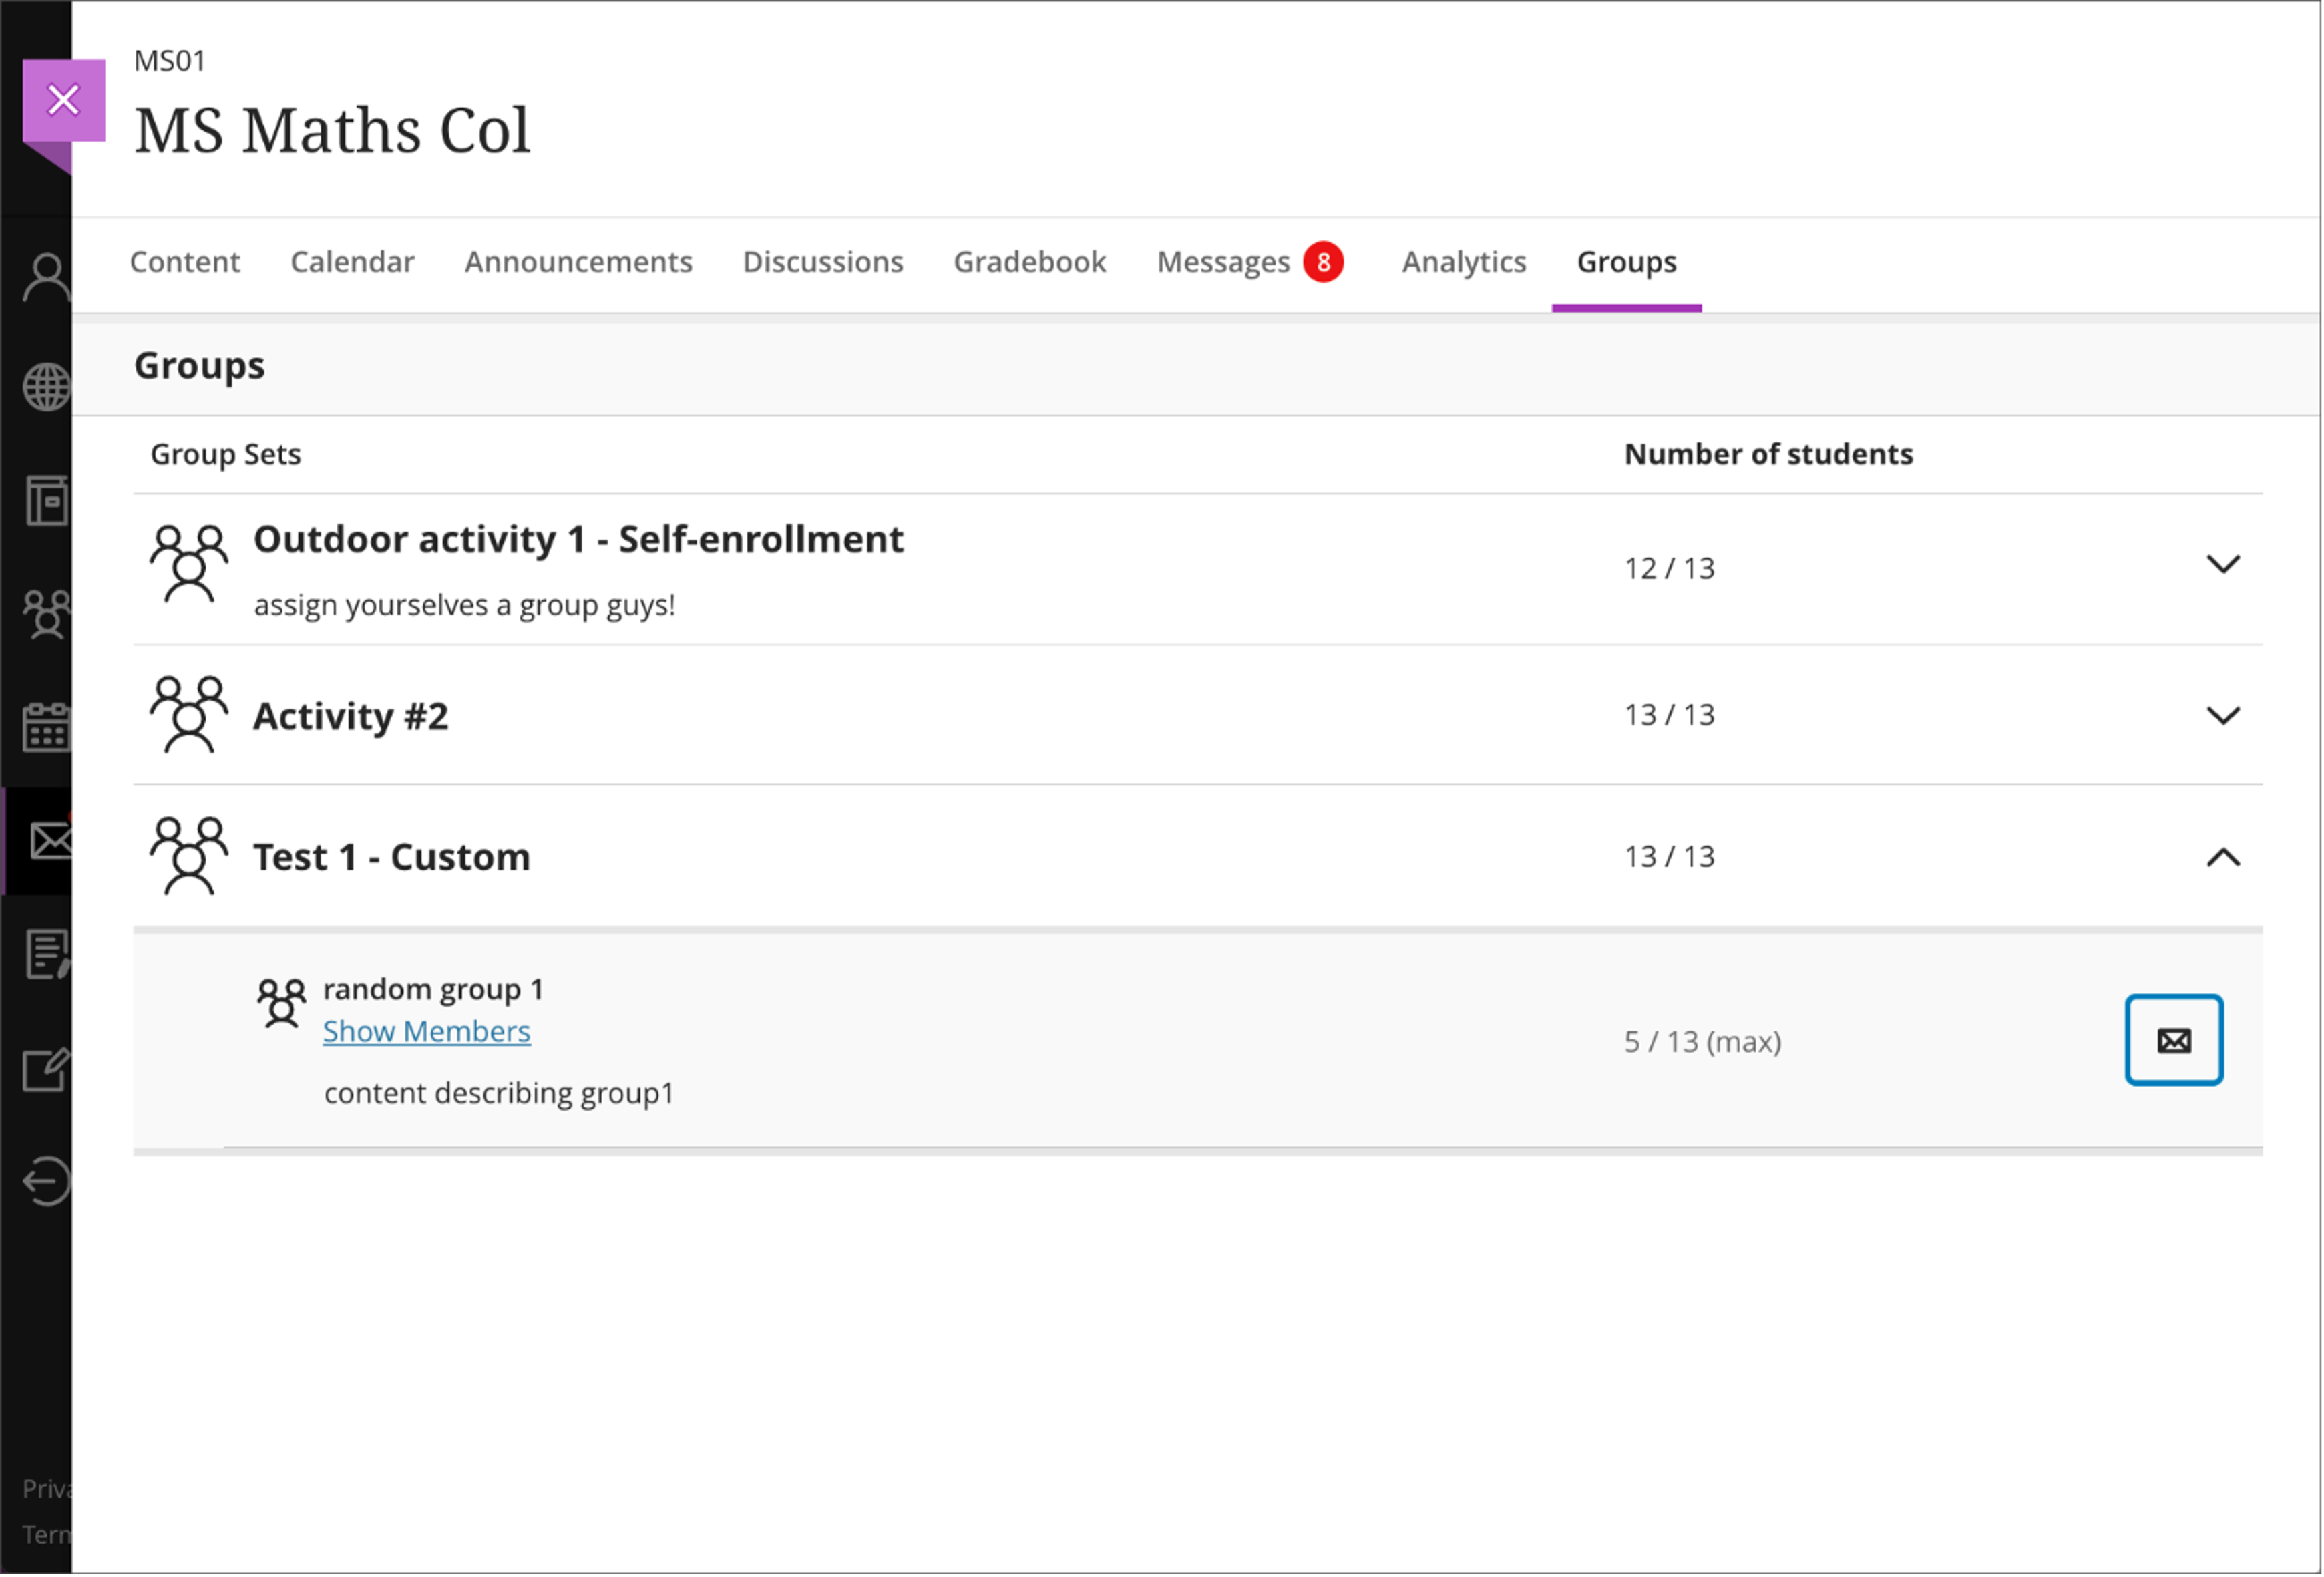Close the course panel with the X button
This screenshot has width=2324, height=1577.
(64, 100)
